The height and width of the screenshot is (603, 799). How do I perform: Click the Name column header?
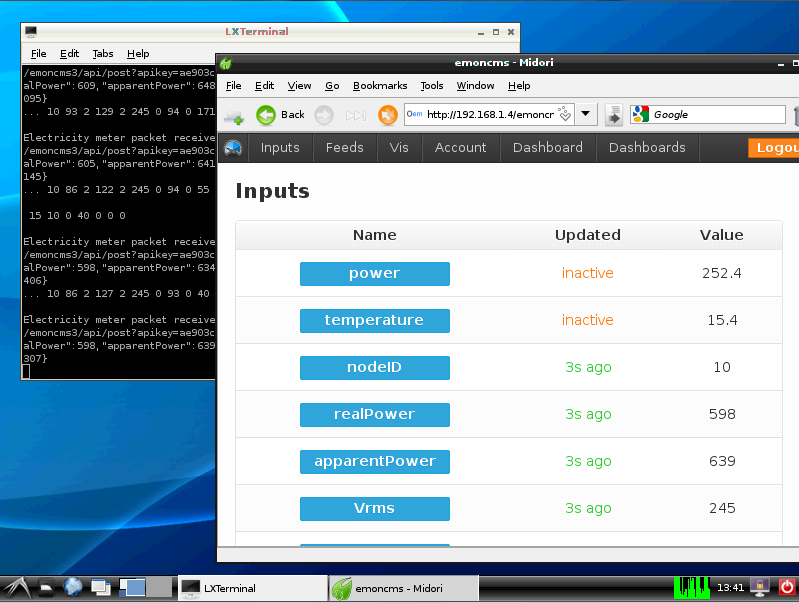pos(375,235)
